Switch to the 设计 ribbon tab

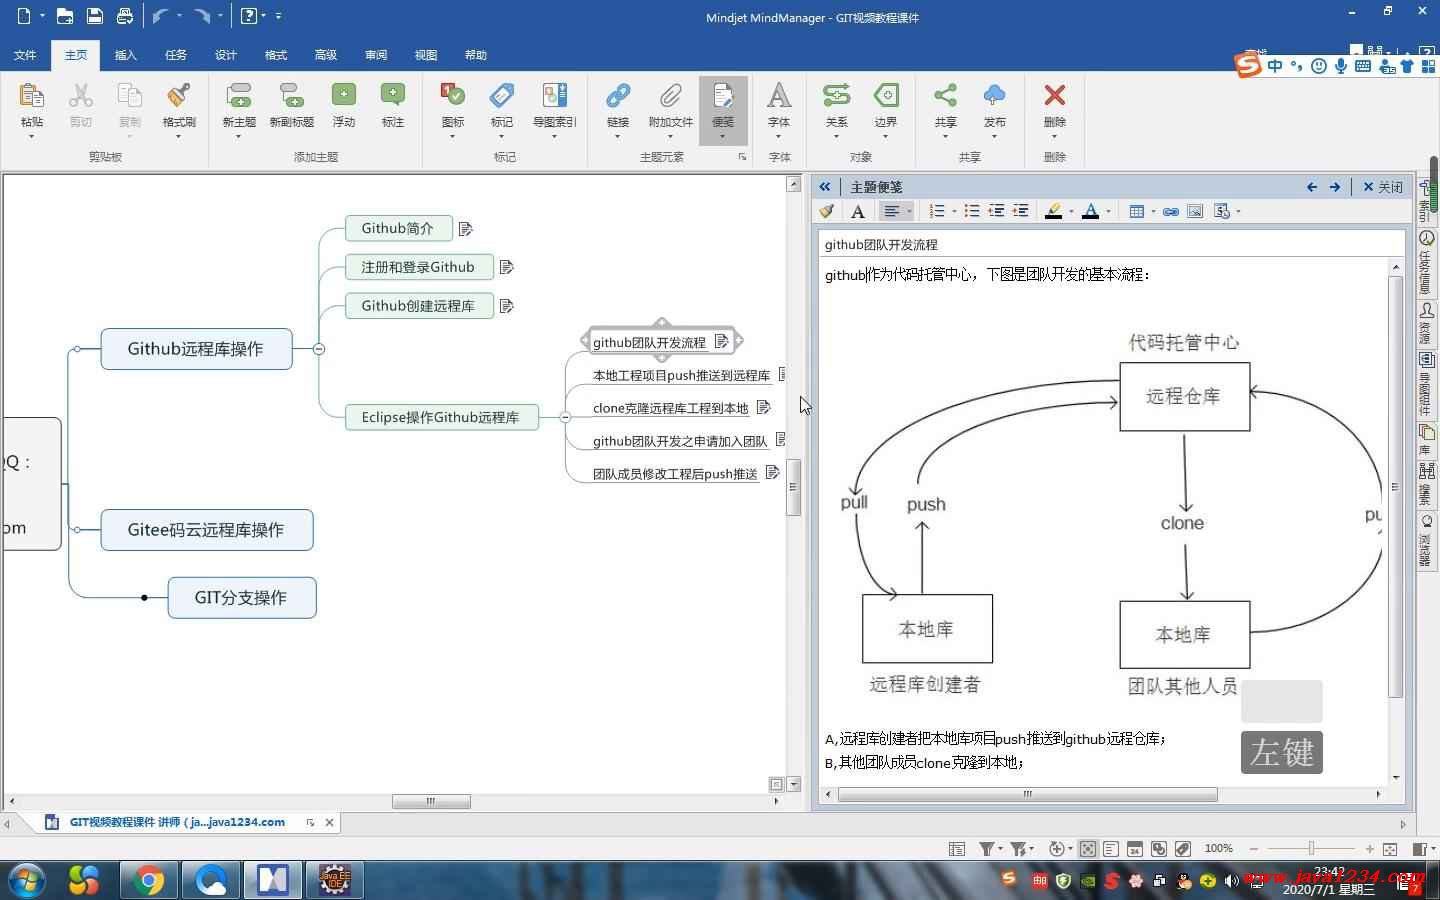[x=226, y=55]
